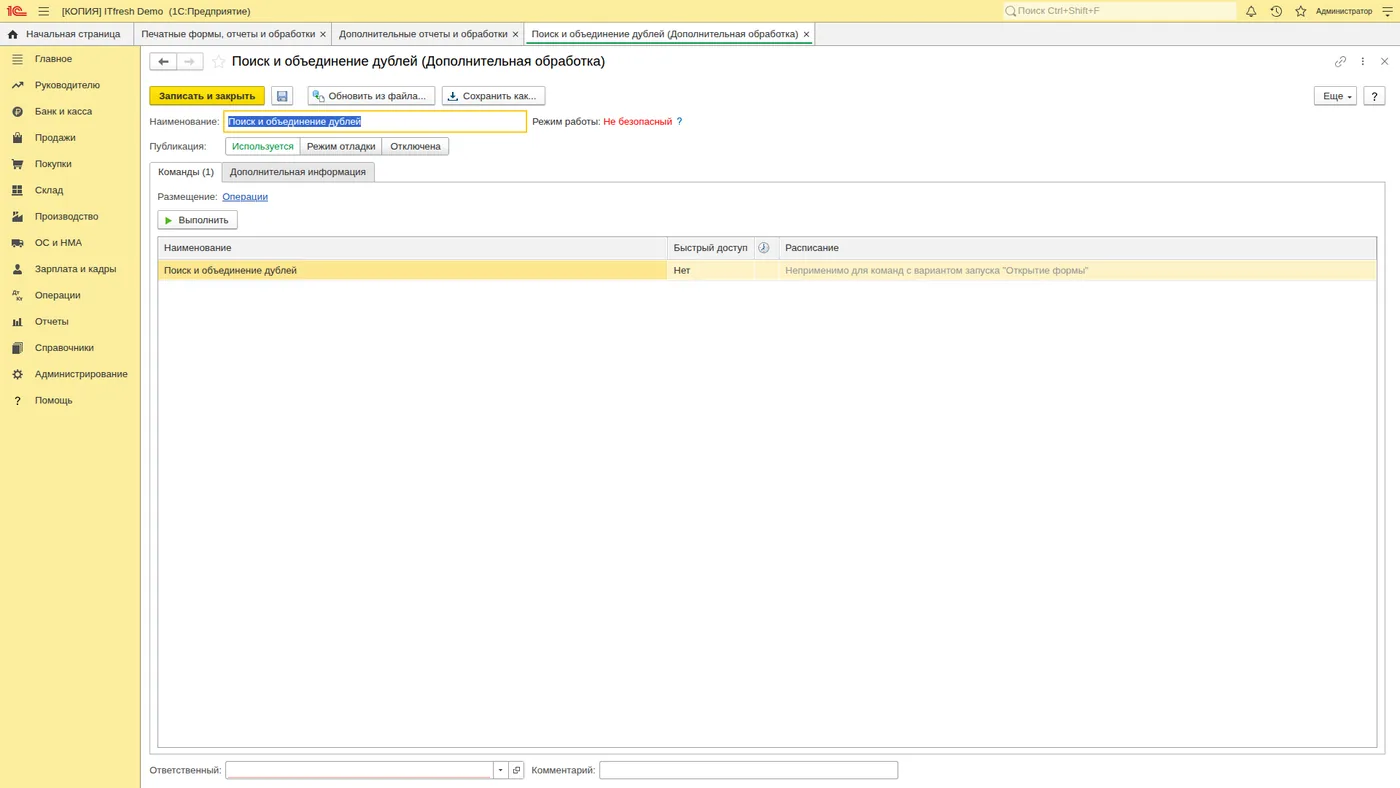Open the three-dot form options menu
The image size is (1400, 788).
1363,62
